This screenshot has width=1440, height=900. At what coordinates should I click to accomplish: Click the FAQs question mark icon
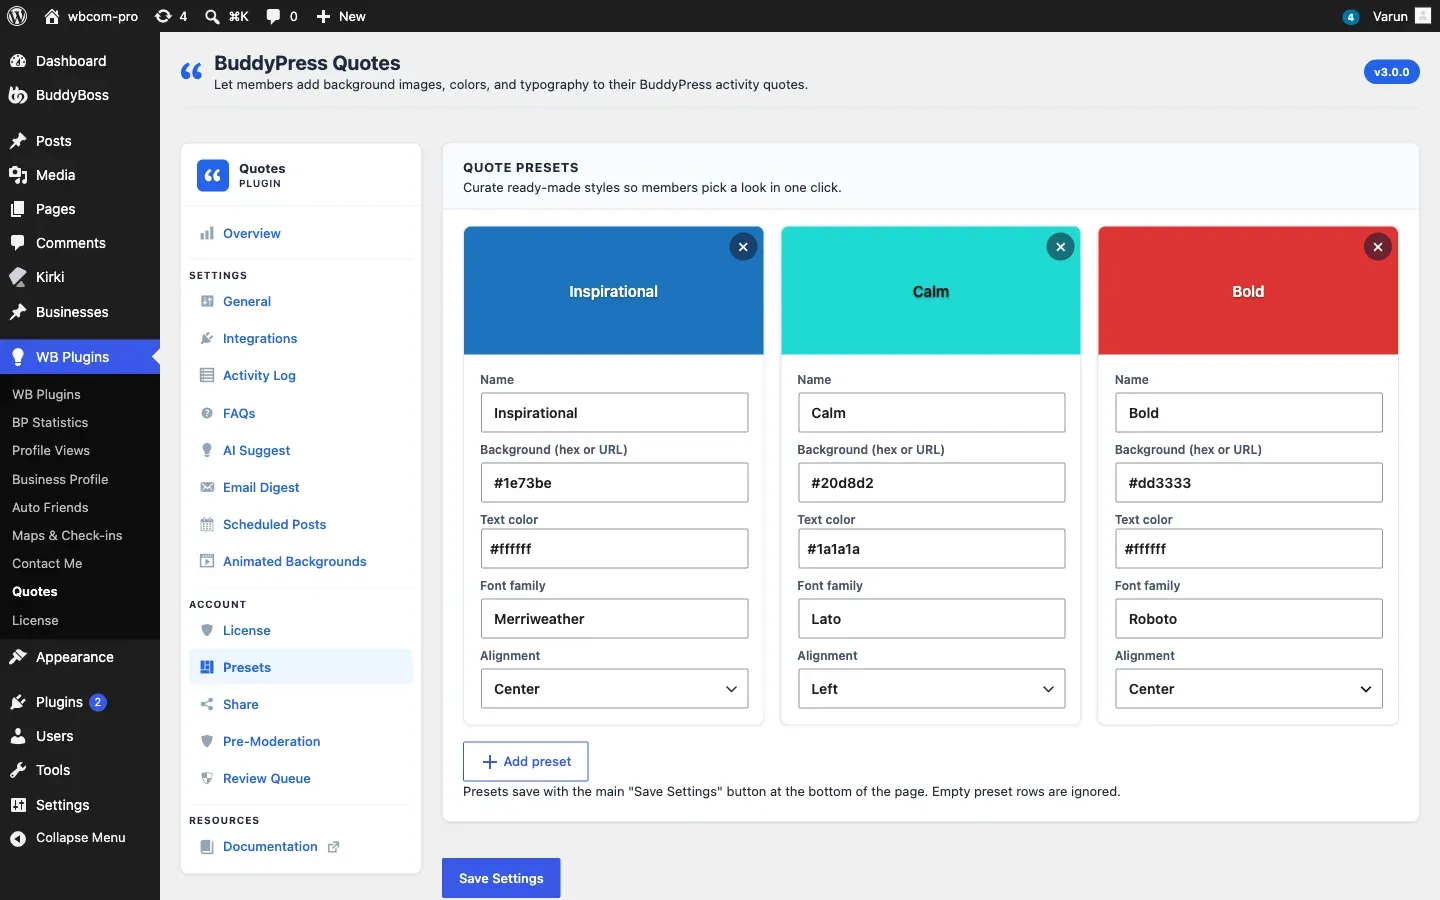pos(207,414)
